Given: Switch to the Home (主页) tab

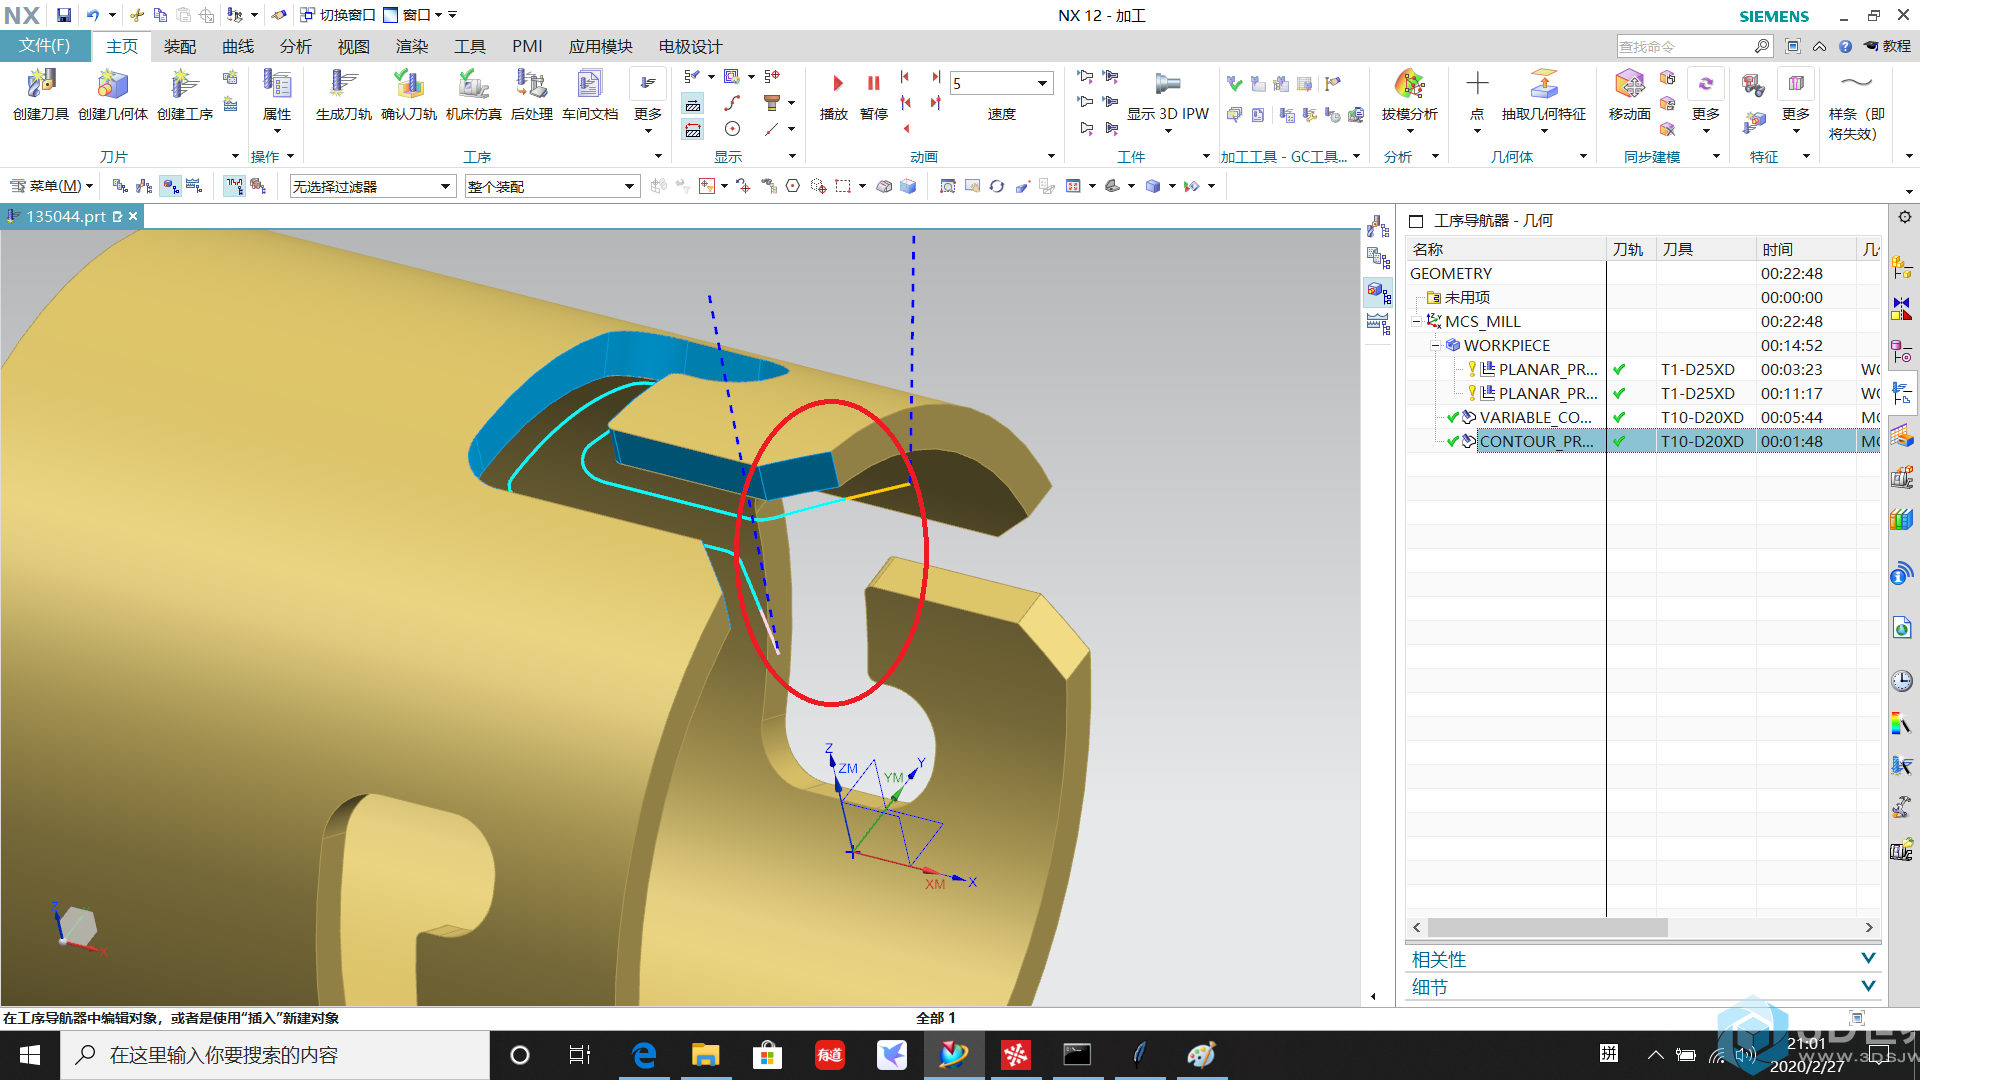Looking at the screenshot, I should pos(122,46).
